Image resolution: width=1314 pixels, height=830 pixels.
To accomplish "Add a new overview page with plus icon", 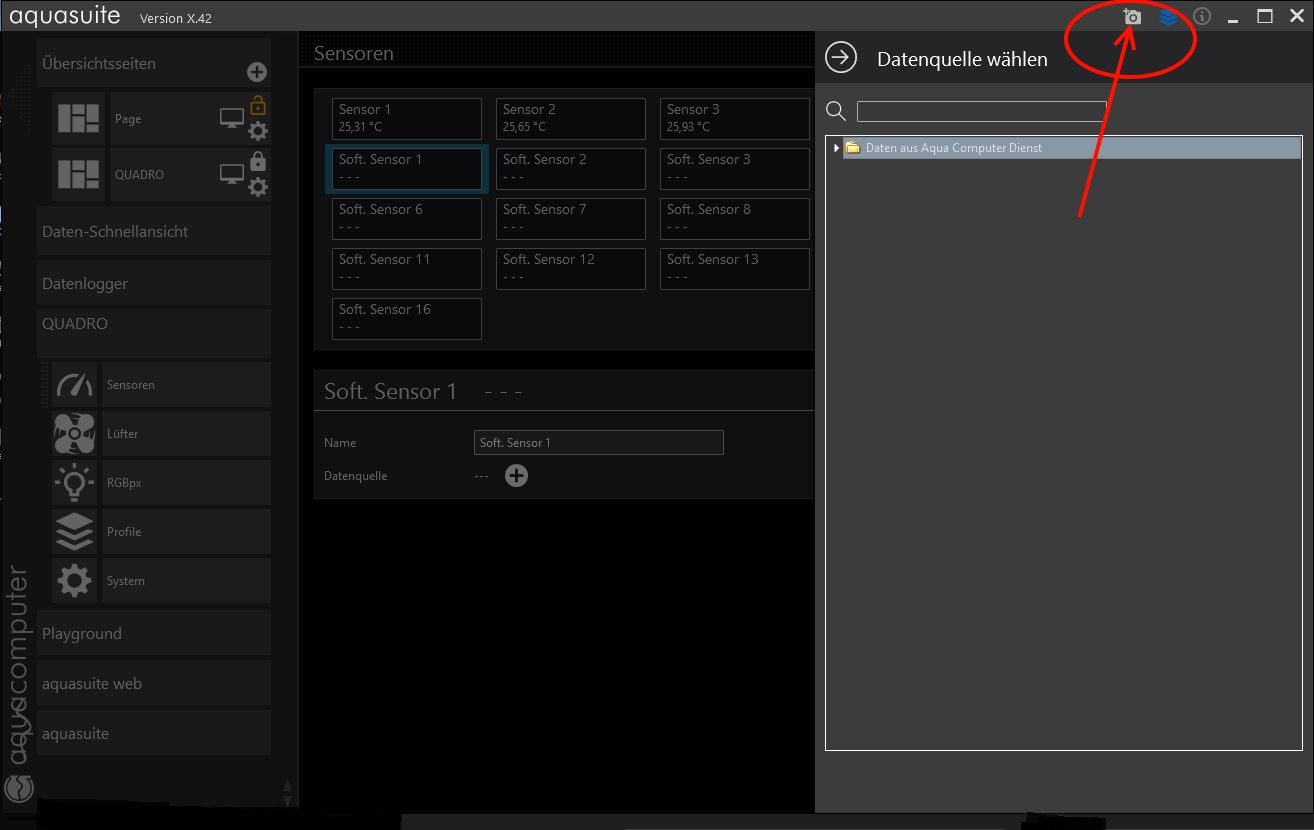I will click(257, 72).
